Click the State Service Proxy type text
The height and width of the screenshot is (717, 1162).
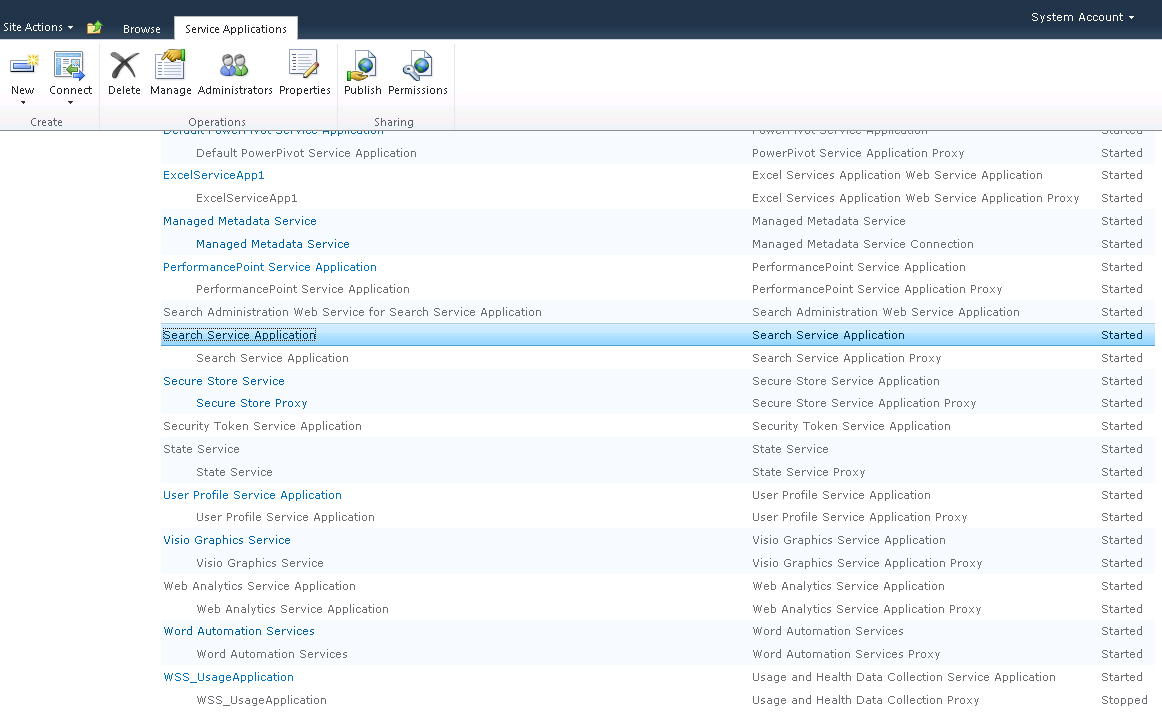coord(809,473)
